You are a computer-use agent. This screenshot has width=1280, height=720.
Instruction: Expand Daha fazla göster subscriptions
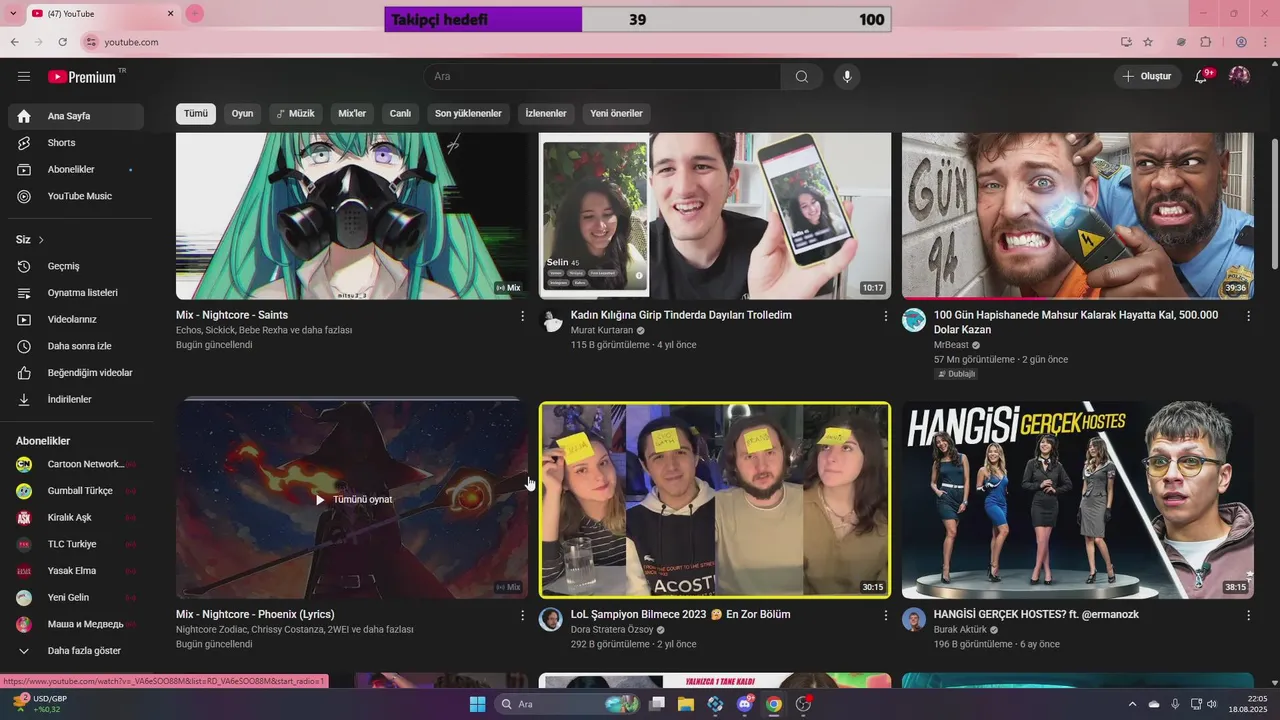tap(76, 651)
